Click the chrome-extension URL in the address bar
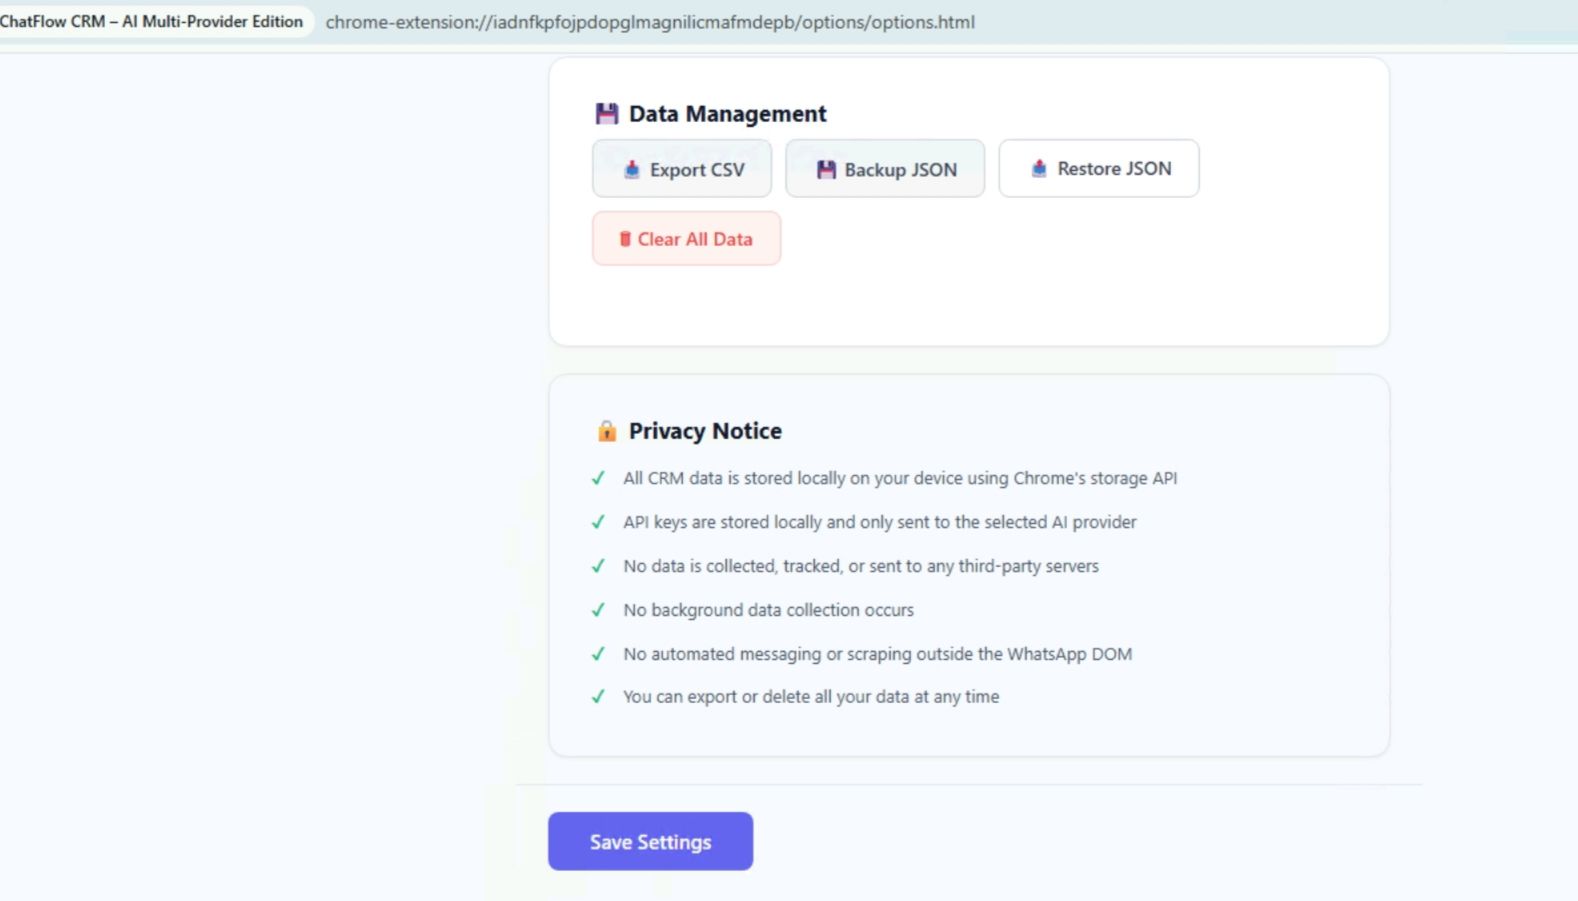 650,22
